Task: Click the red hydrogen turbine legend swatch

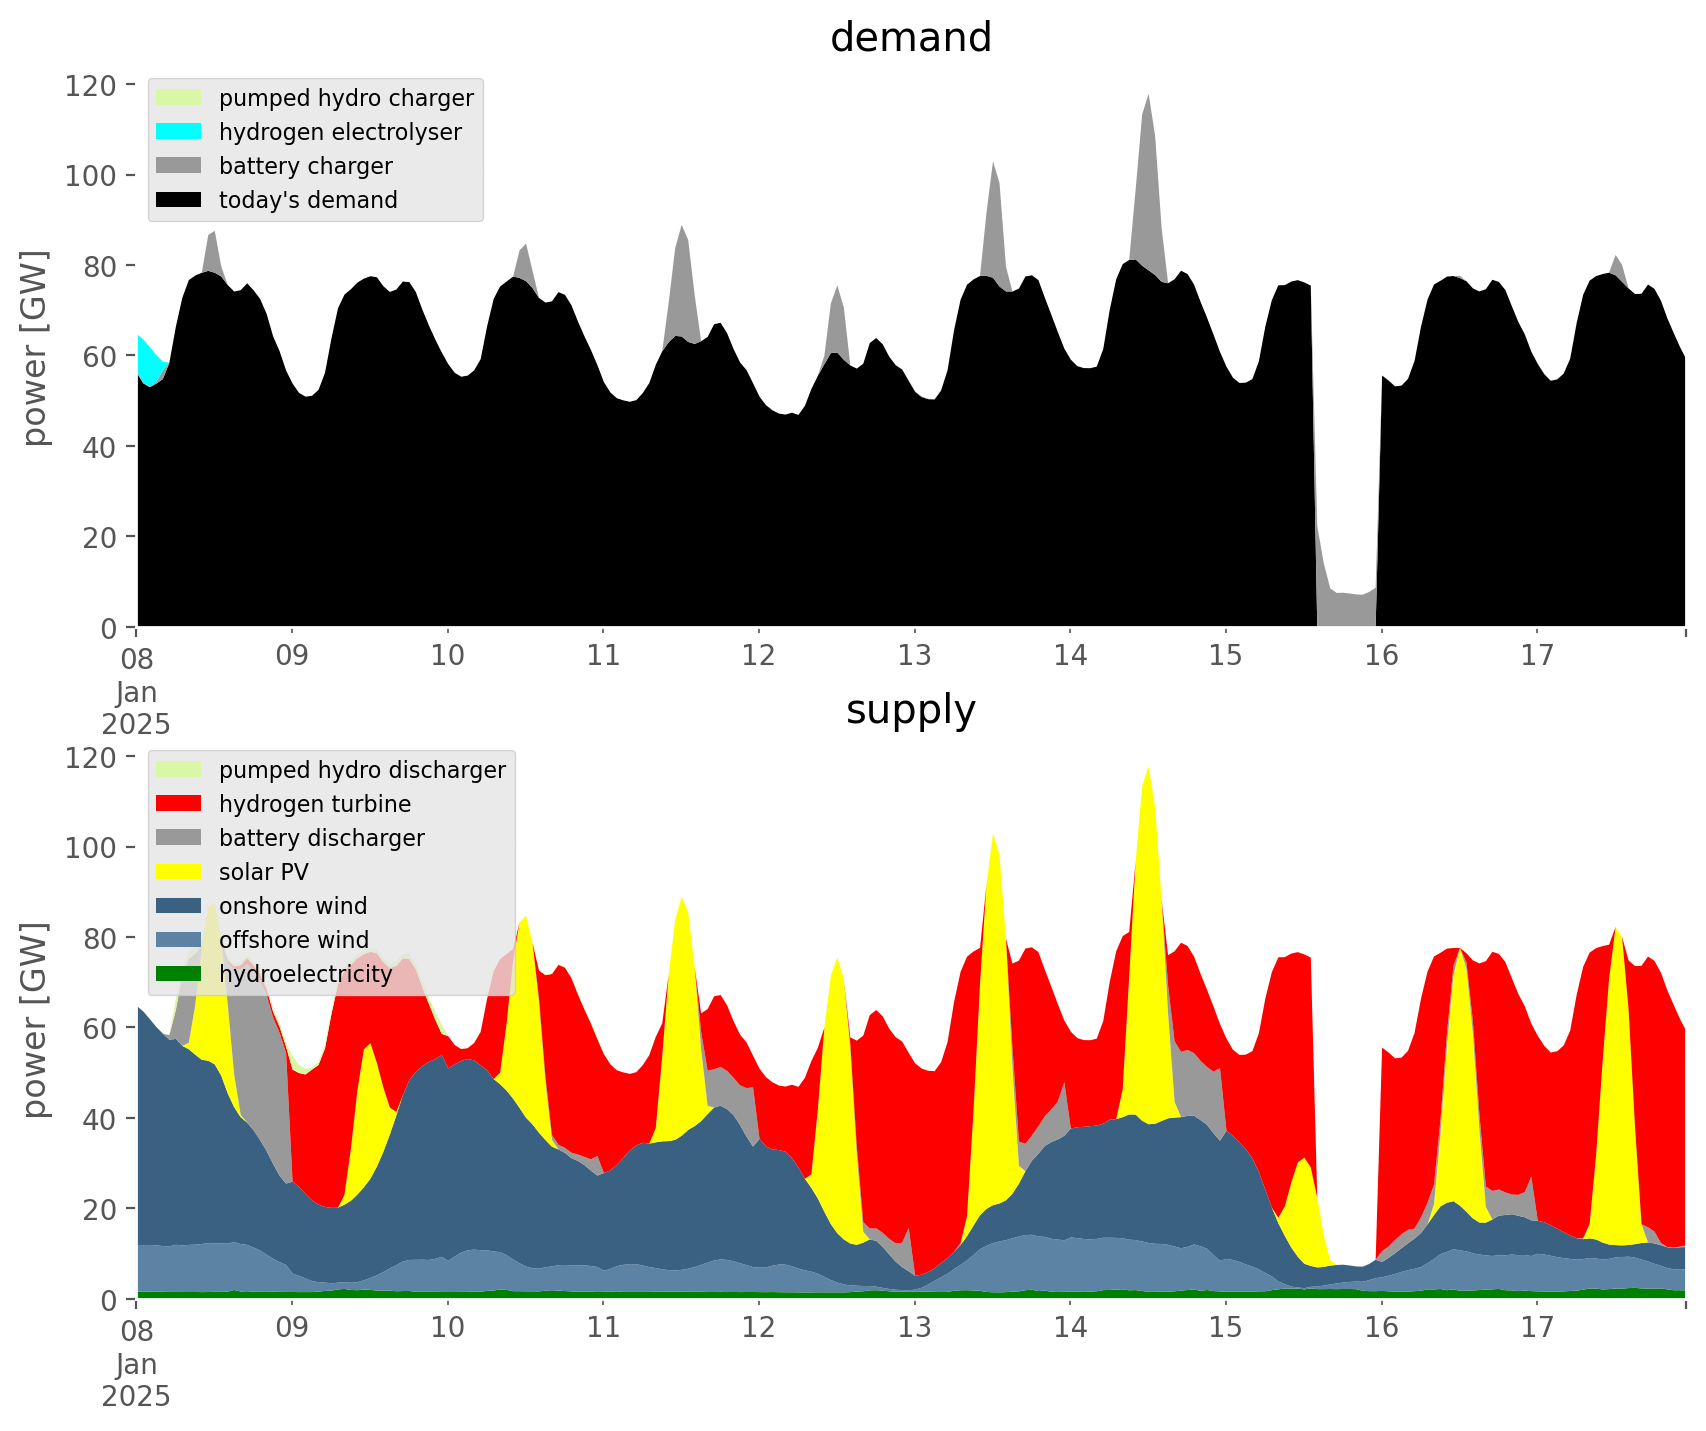Action: click(179, 804)
